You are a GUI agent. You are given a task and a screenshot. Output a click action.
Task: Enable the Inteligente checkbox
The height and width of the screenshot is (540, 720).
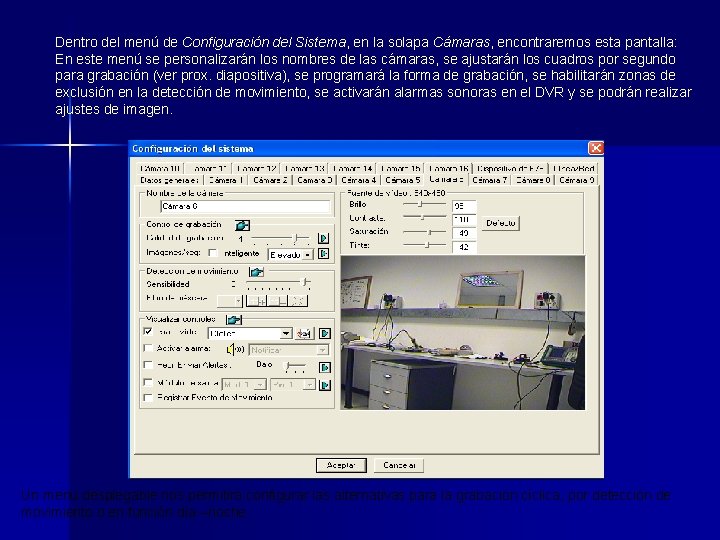point(213,253)
